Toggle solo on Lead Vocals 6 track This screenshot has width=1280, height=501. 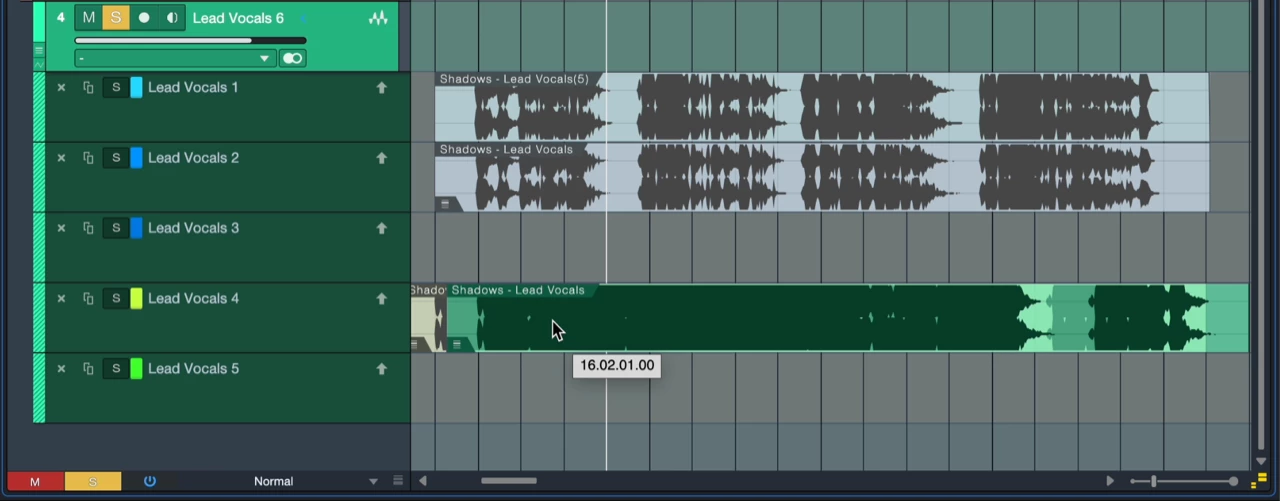pos(116,18)
